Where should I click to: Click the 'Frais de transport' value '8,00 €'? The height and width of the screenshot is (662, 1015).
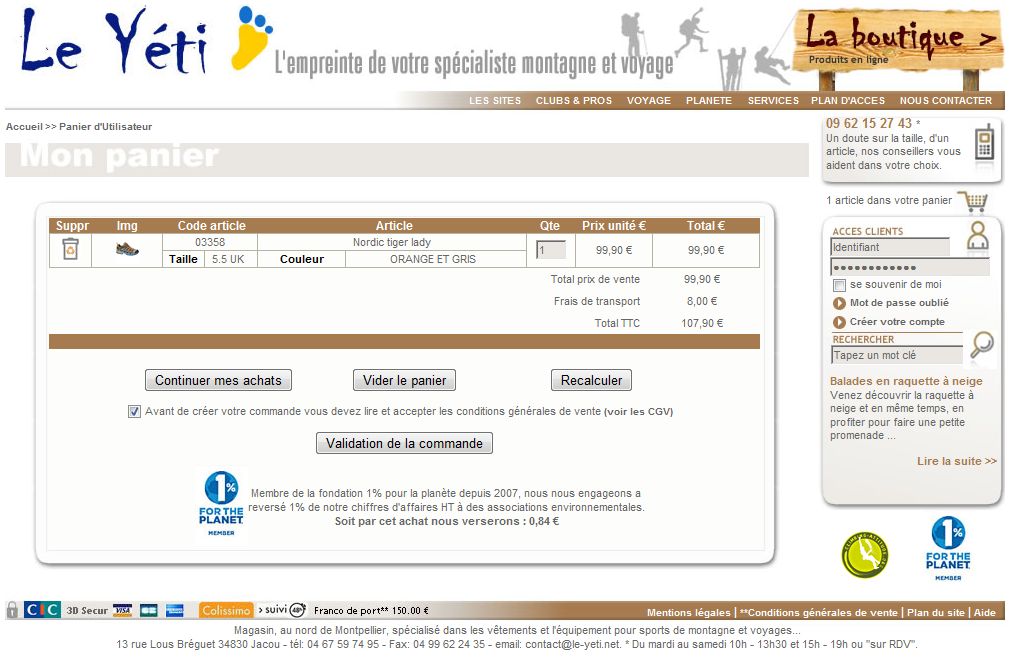pos(702,301)
